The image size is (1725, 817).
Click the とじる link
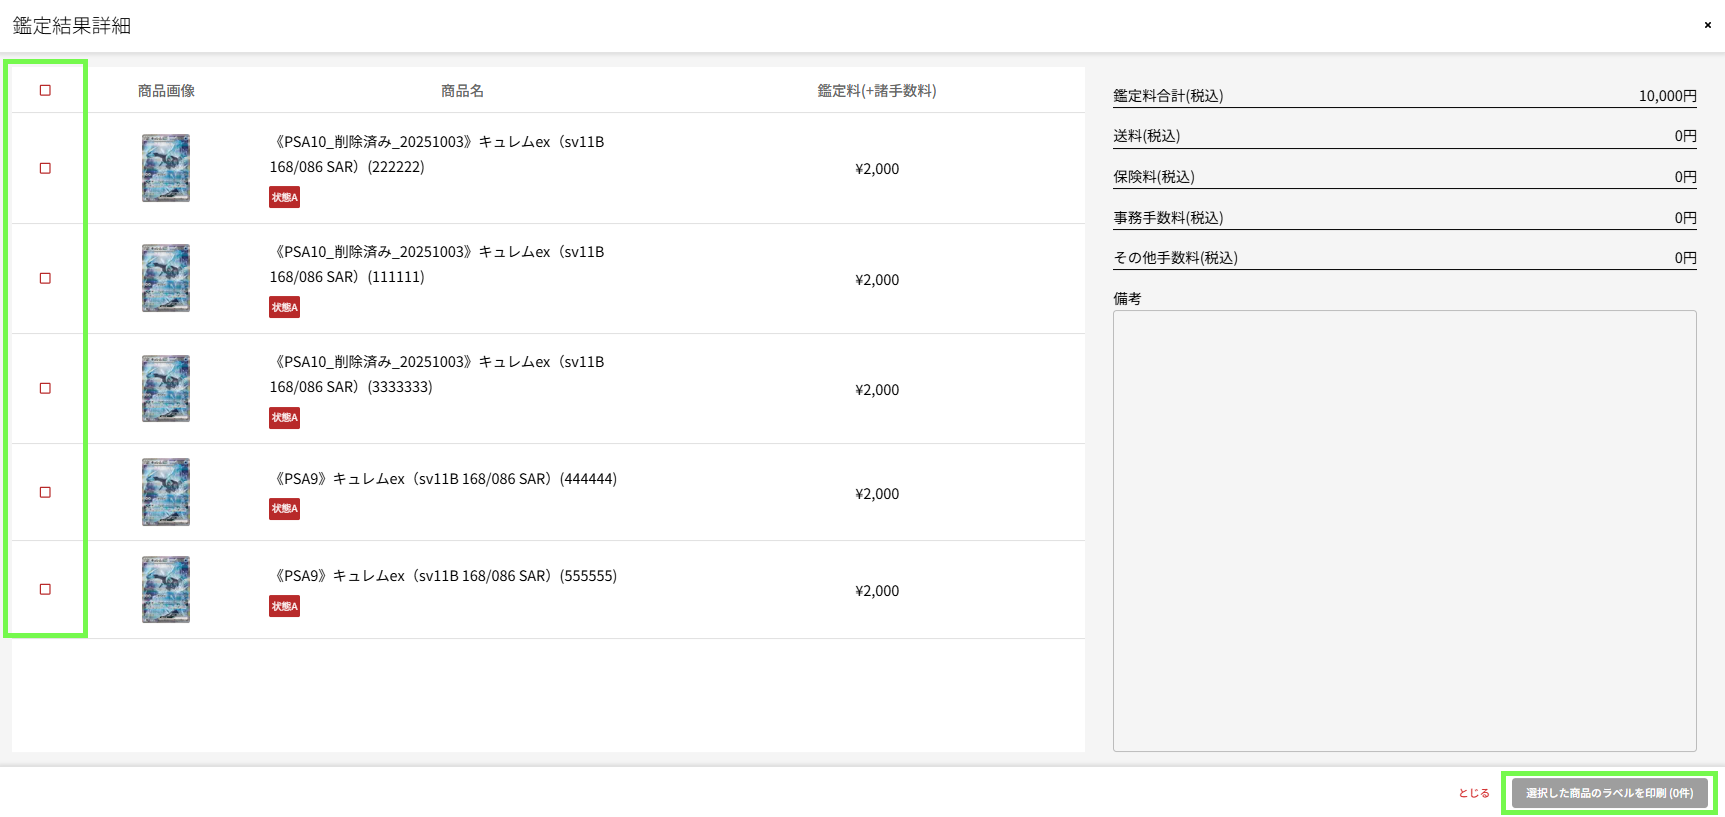pyautogui.click(x=1473, y=793)
